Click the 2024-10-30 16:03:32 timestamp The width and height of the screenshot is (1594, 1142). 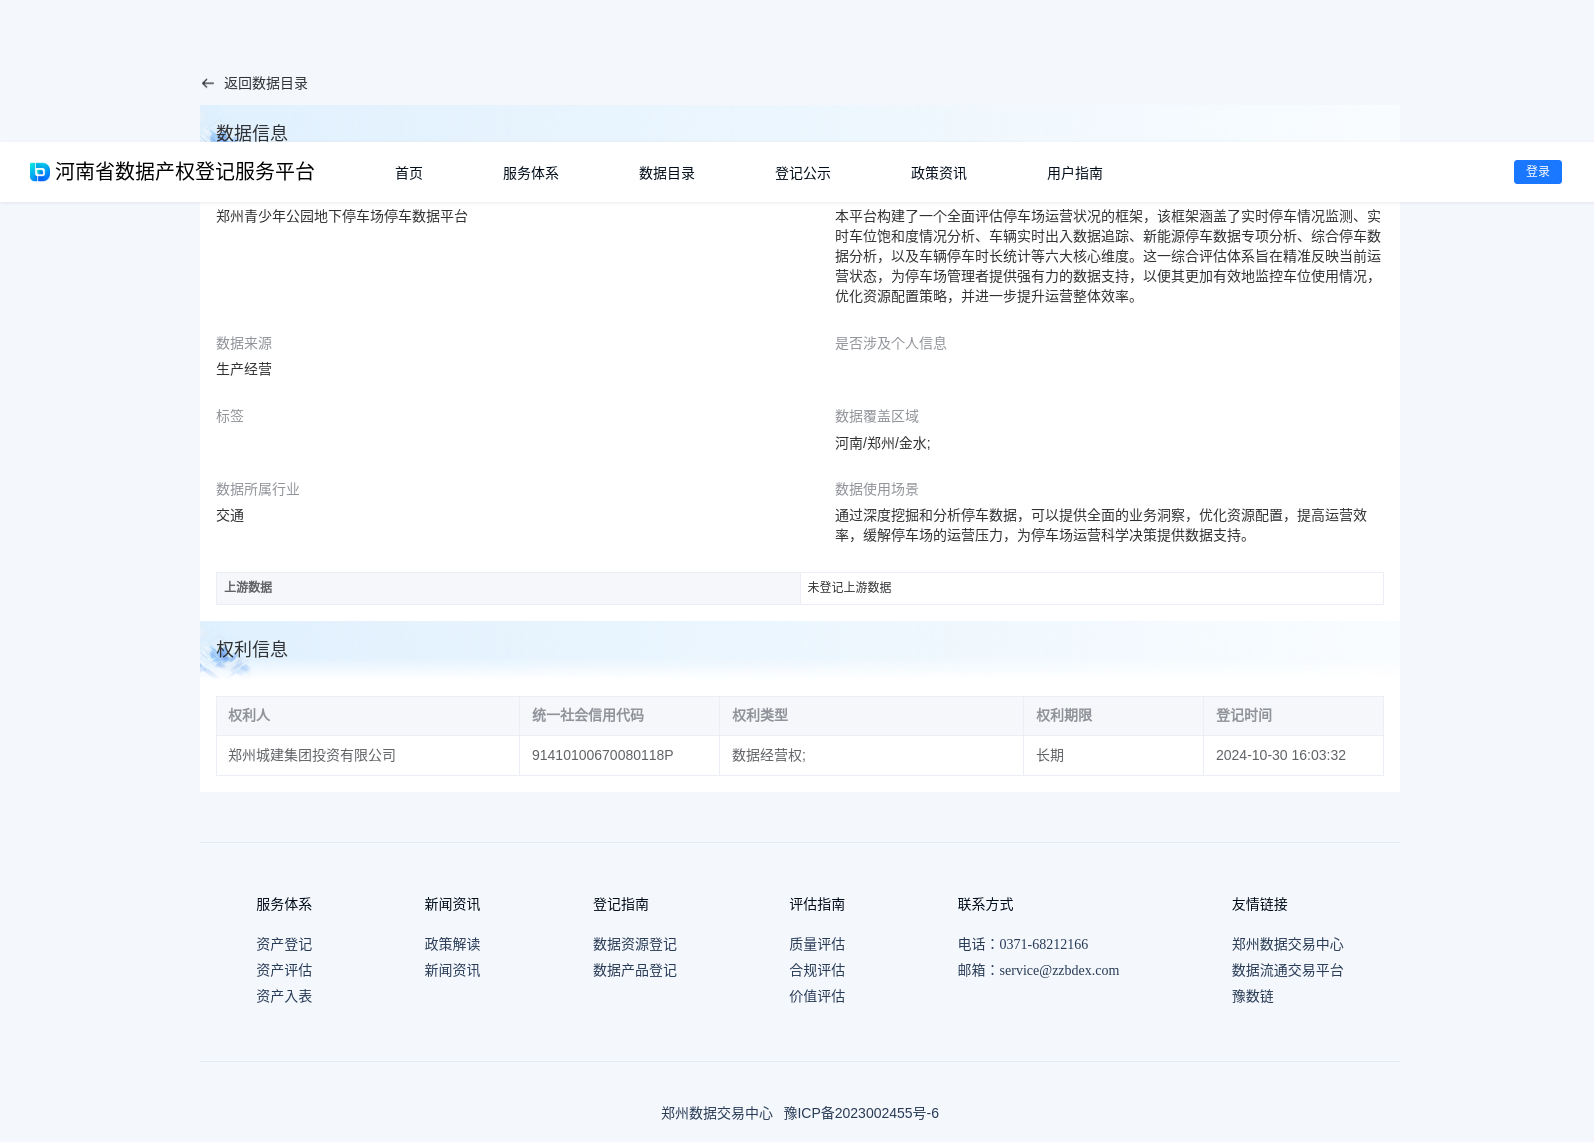tap(1281, 755)
